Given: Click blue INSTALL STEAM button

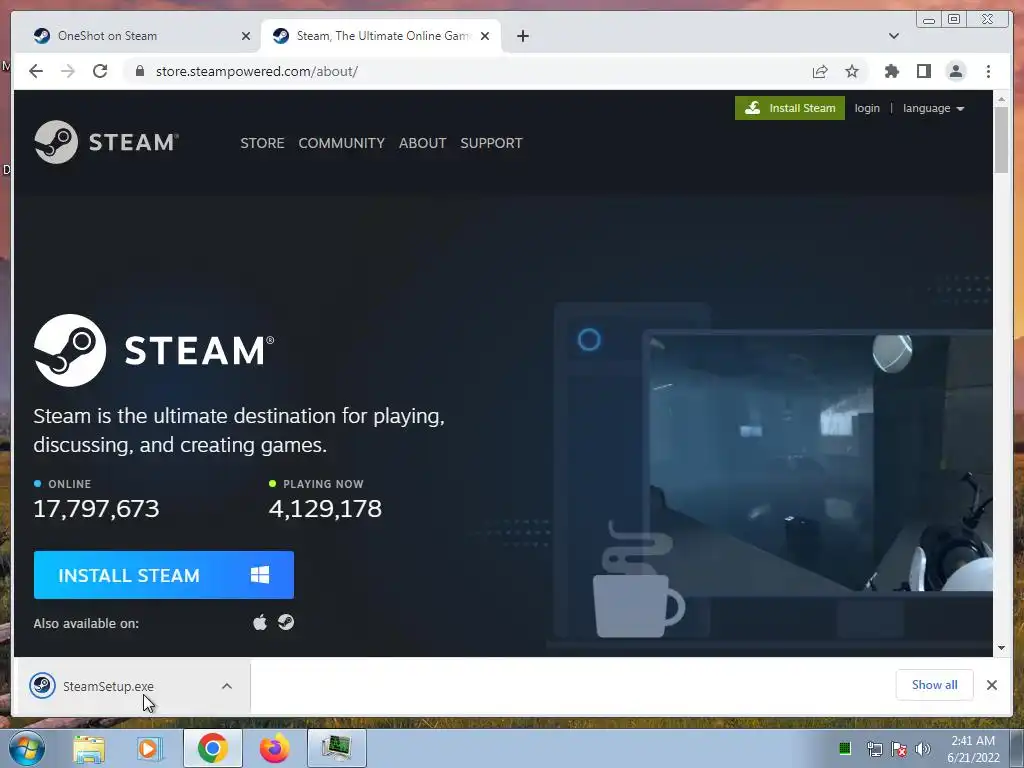Looking at the screenshot, I should point(164,575).
